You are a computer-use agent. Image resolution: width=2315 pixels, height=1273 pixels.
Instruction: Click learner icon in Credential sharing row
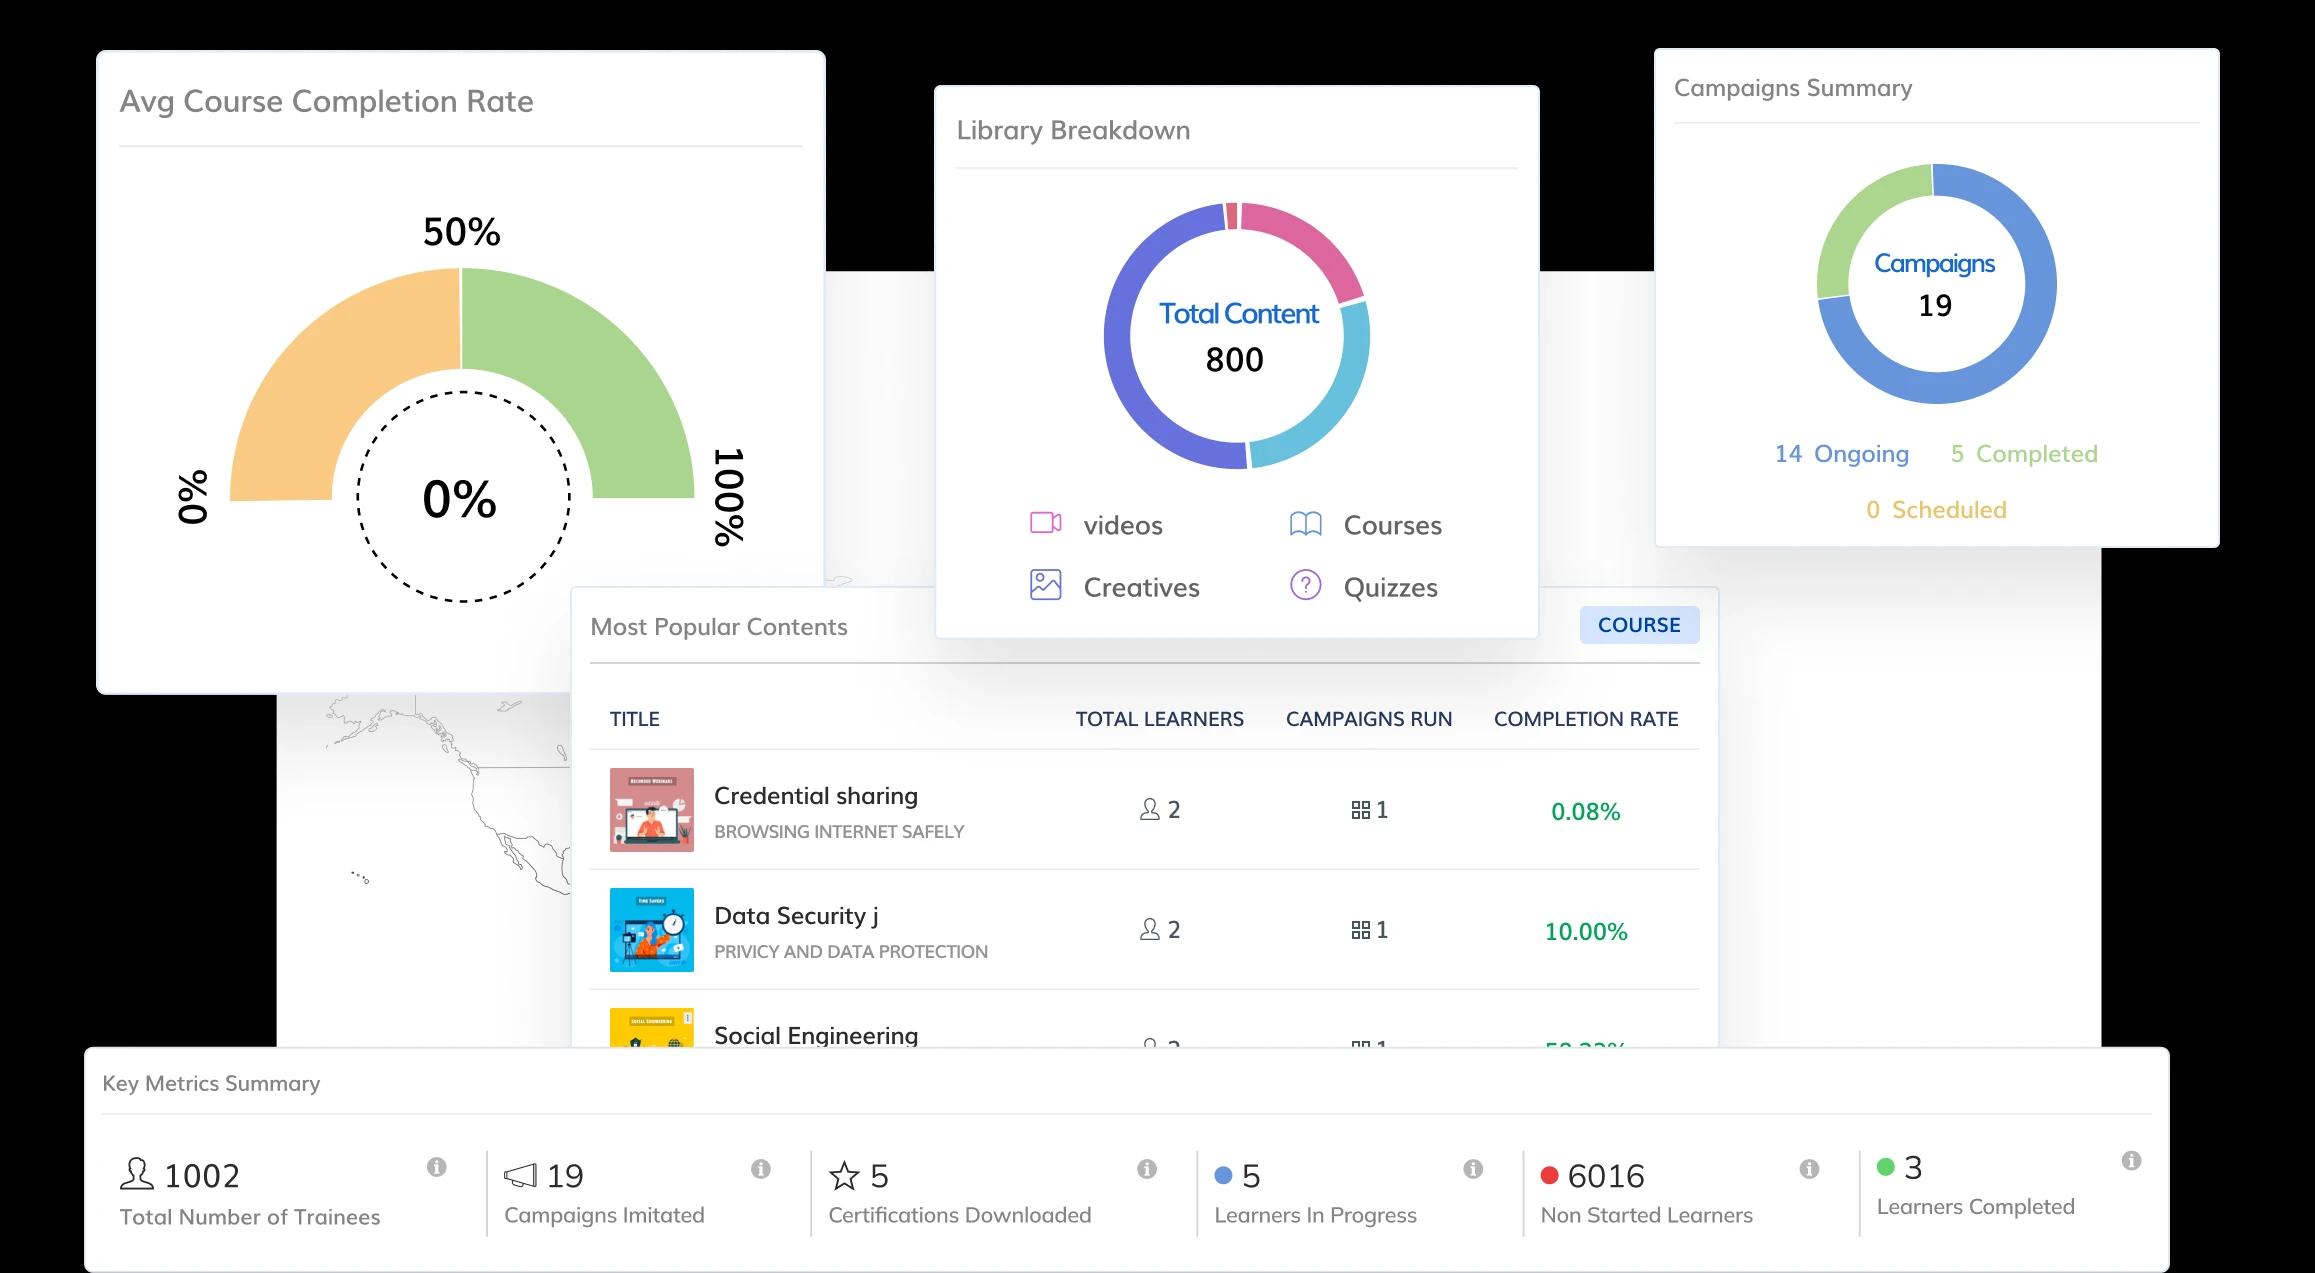[x=1149, y=809]
